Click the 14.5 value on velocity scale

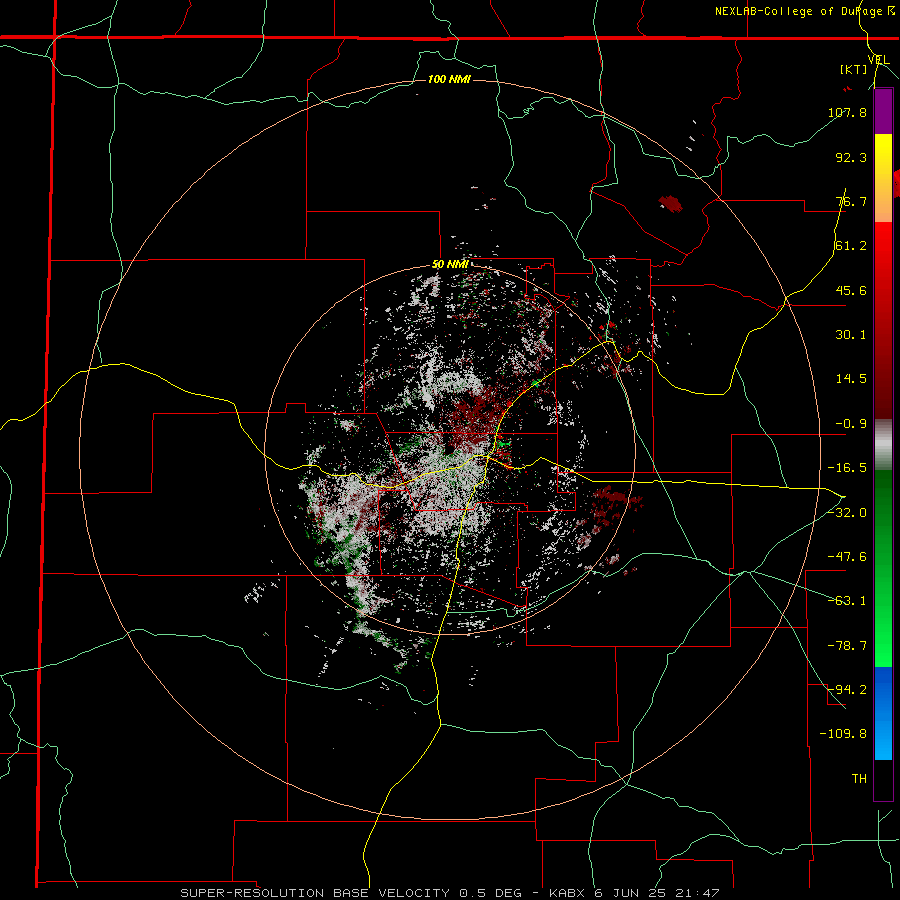point(851,379)
